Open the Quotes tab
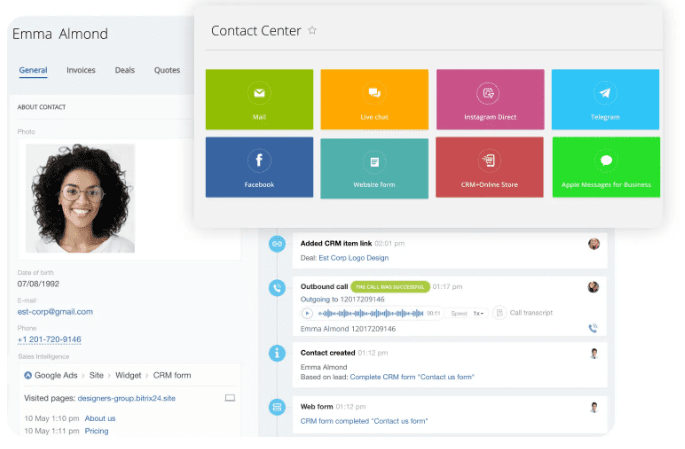Screen dimensions: 685x449 tap(167, 70)
